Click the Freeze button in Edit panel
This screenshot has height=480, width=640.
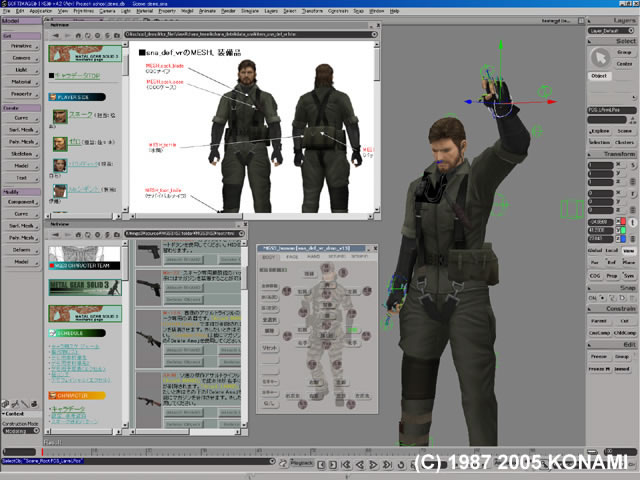coord(599,357)
